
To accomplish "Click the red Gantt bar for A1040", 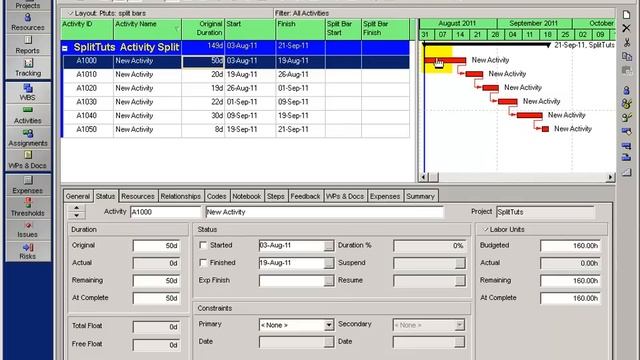I will point(529,116).
